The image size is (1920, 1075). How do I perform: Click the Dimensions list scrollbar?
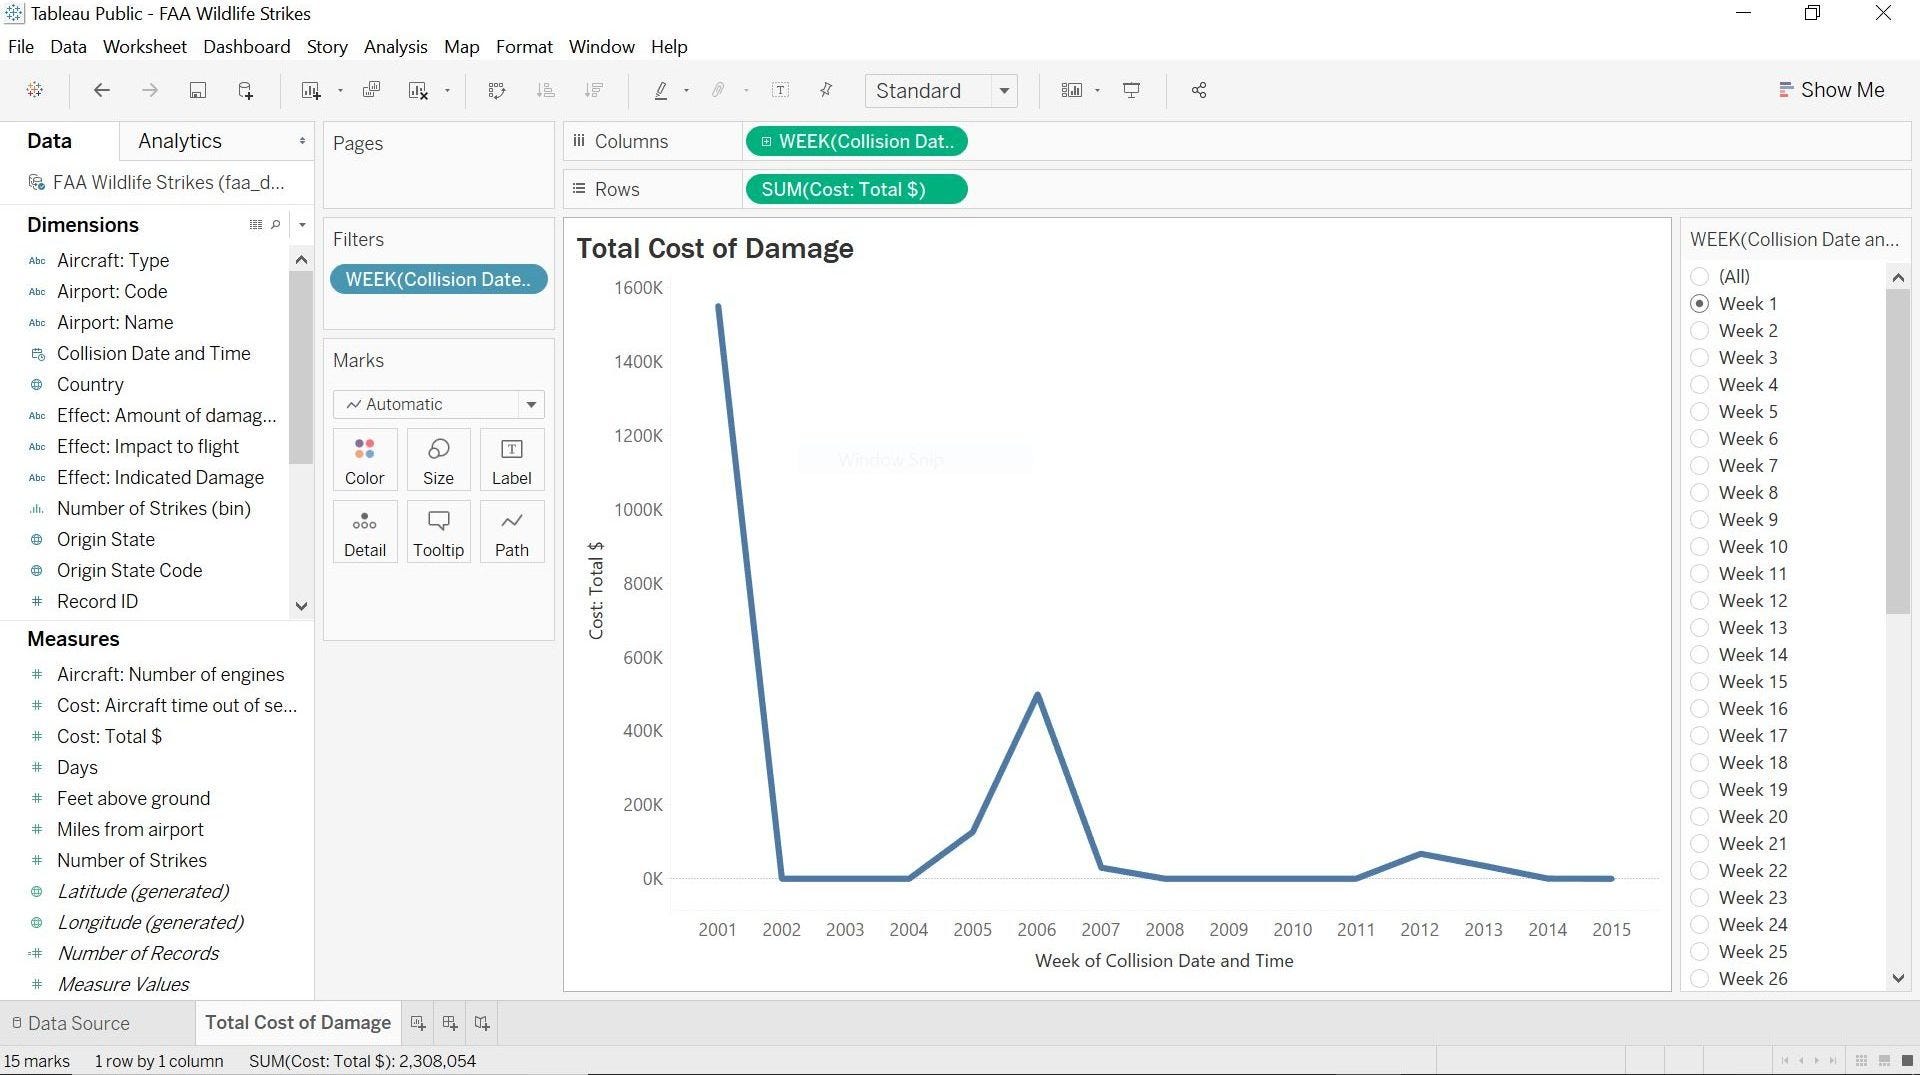point(301,367)
